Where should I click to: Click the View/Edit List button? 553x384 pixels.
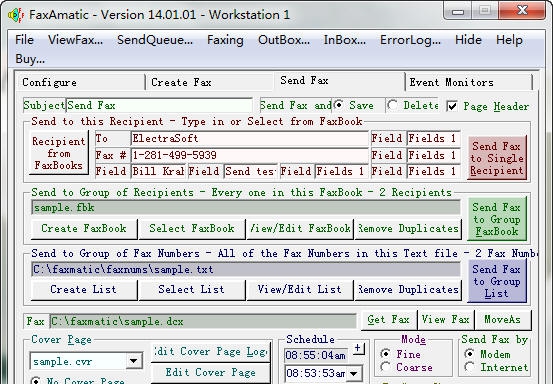(x=300, y=289)
